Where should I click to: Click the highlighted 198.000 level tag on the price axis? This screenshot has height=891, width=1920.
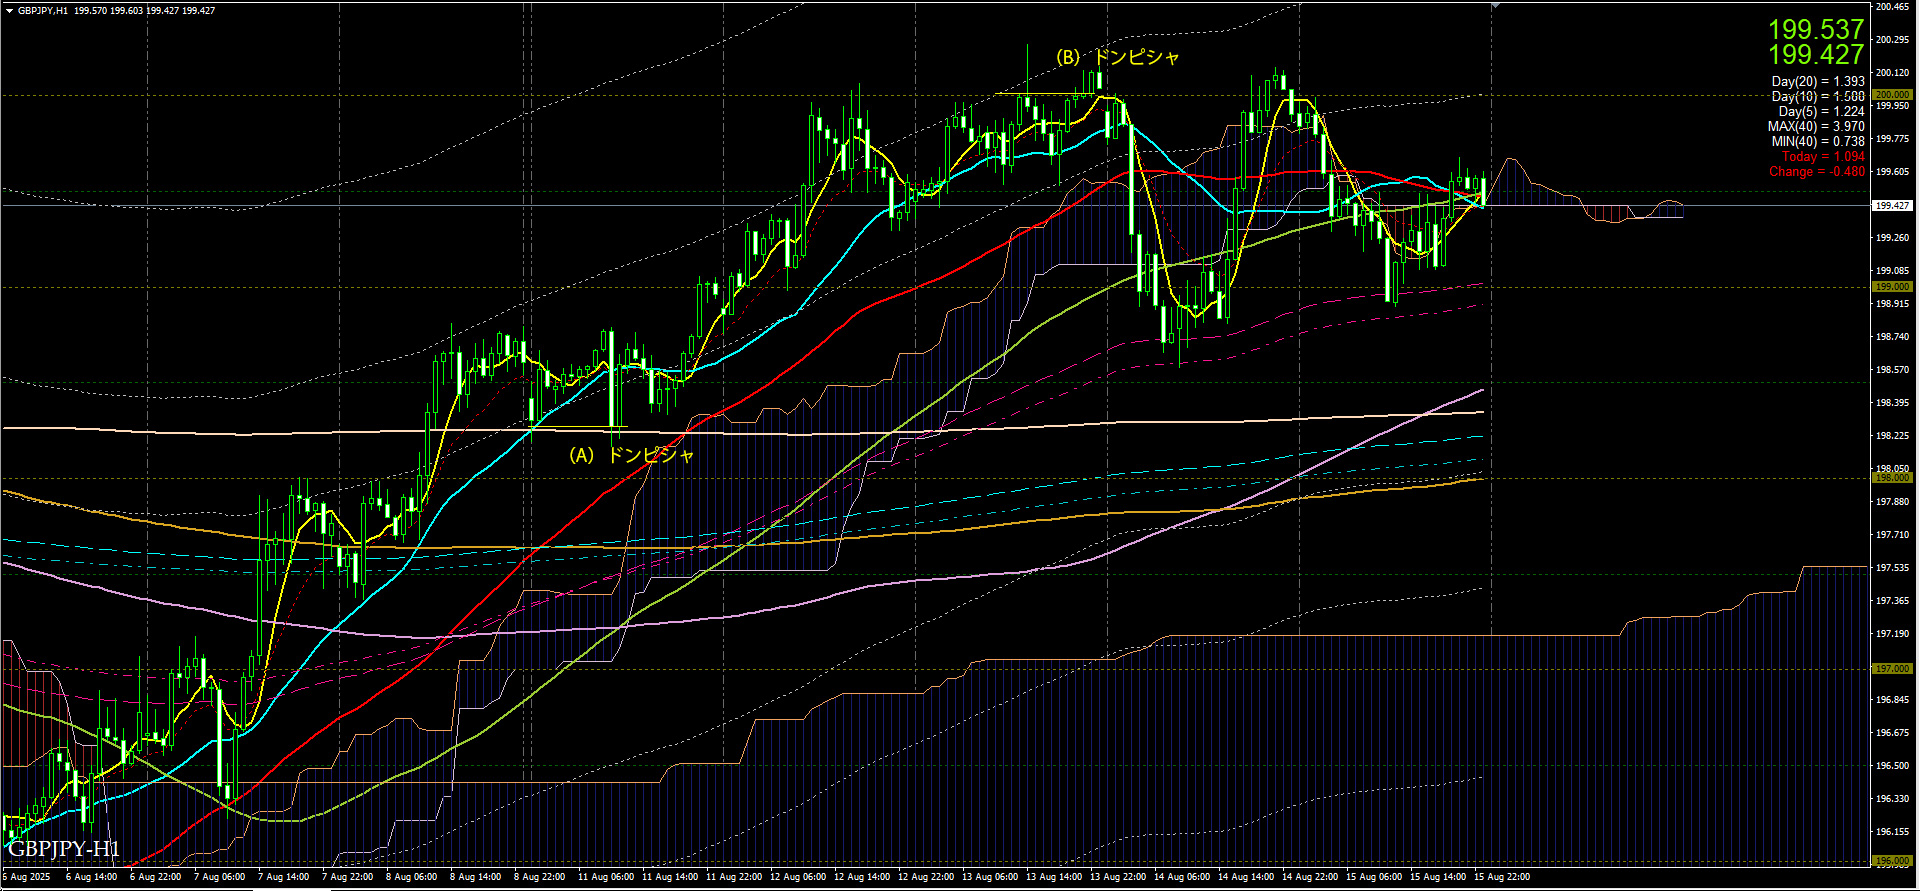(1892, 478)
